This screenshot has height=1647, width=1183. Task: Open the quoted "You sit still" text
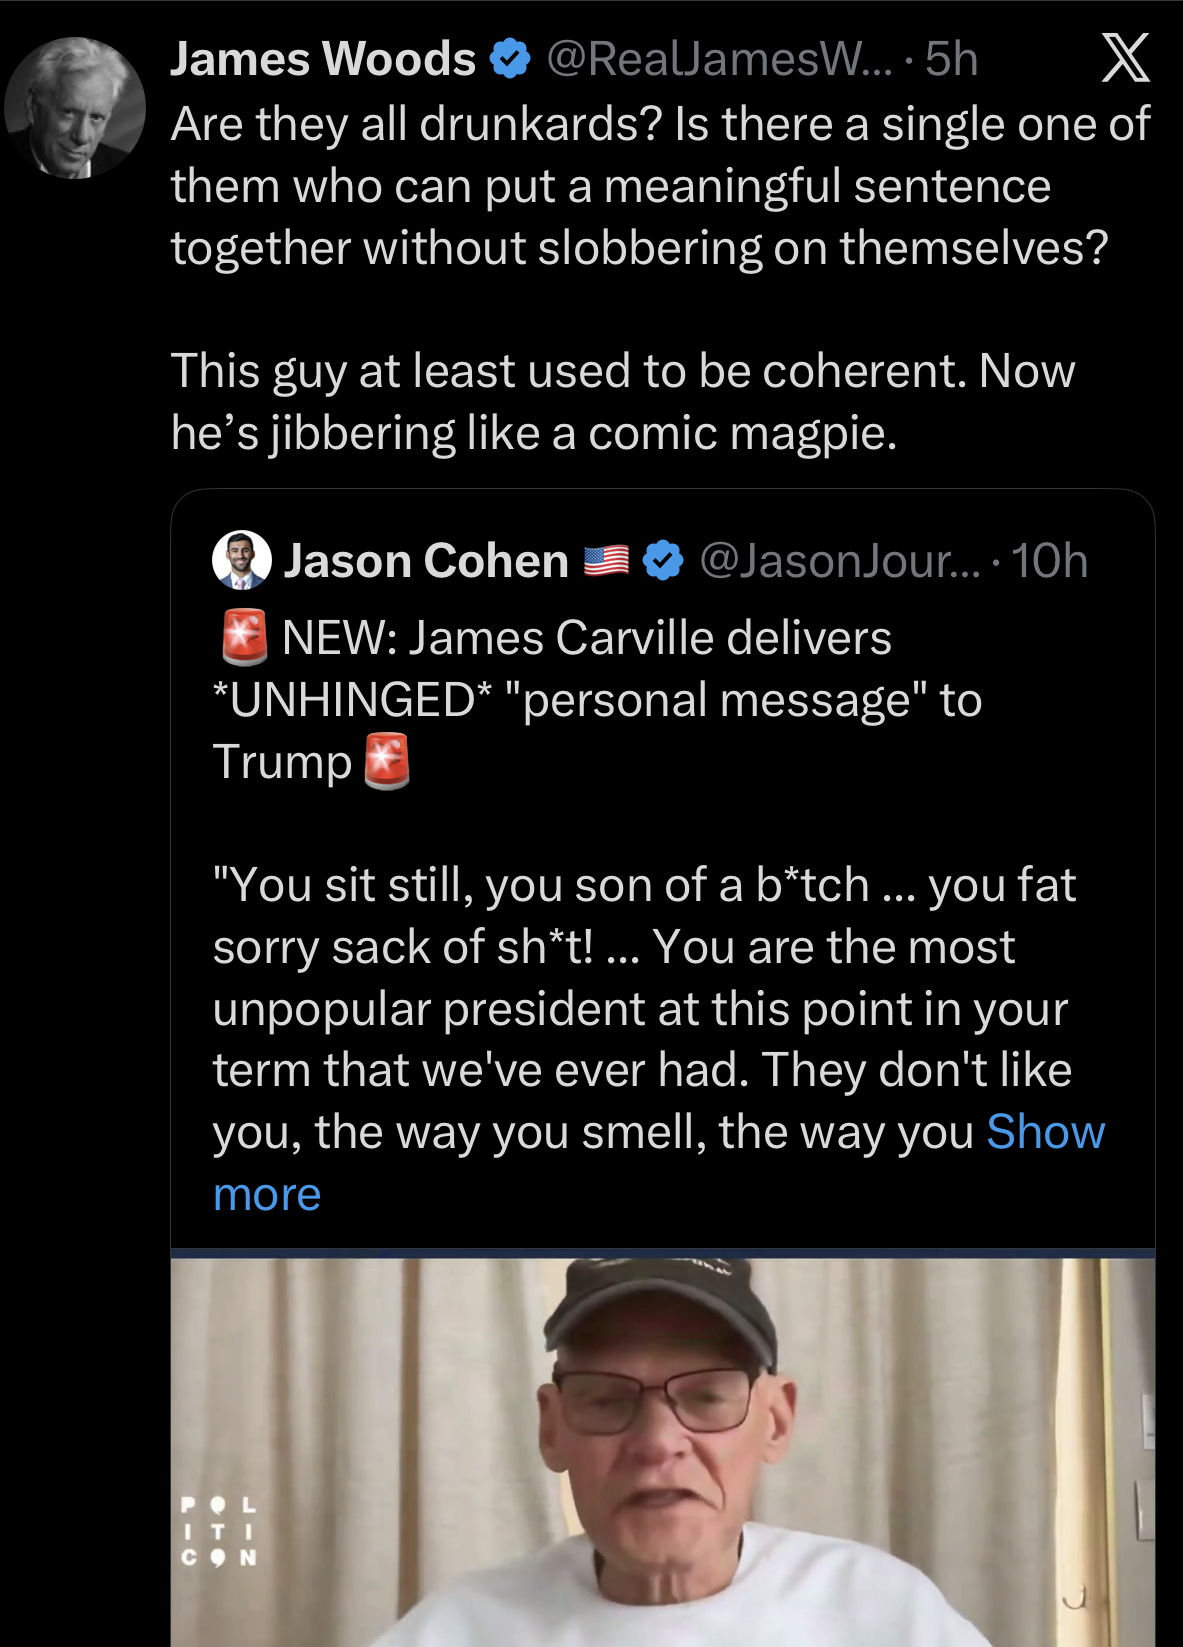coord(640,1008)
